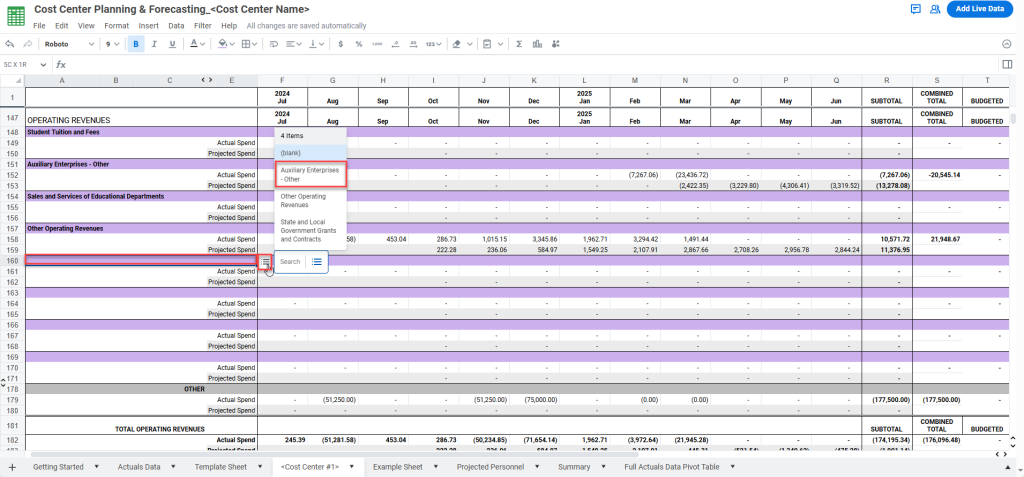Open the comments panel icon
Viewport: 1024px width, 477px height.
click(x=915, y=9)
